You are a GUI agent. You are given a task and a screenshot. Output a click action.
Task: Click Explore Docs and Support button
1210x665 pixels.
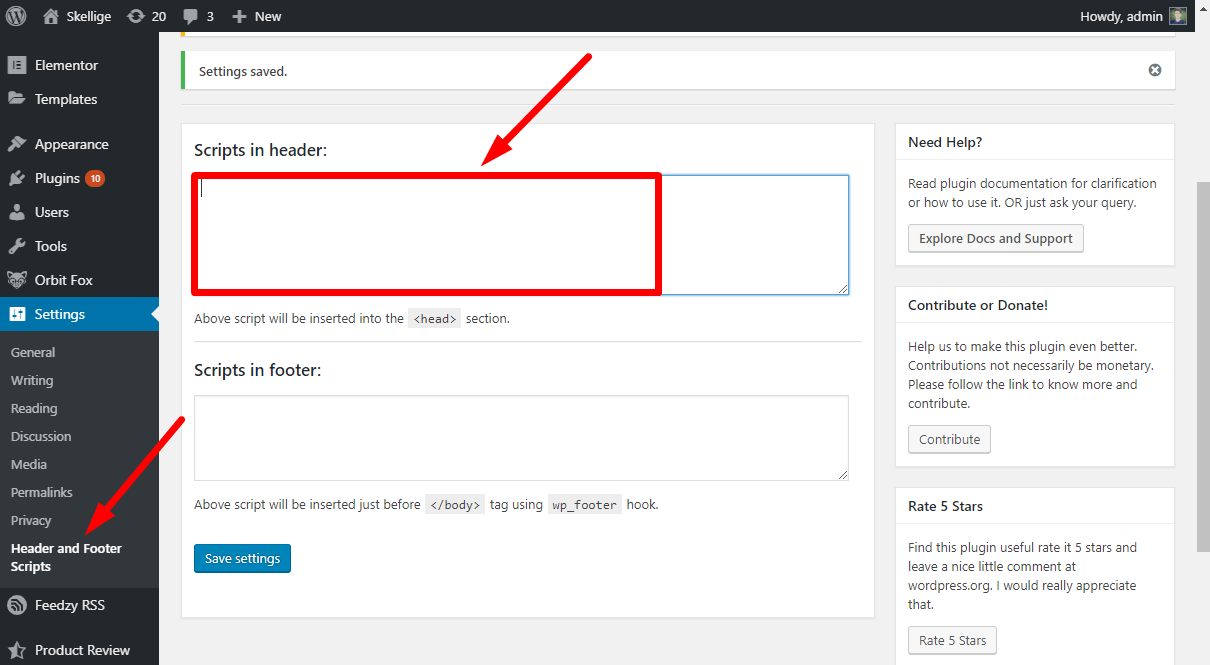click(x=995, y=239)
